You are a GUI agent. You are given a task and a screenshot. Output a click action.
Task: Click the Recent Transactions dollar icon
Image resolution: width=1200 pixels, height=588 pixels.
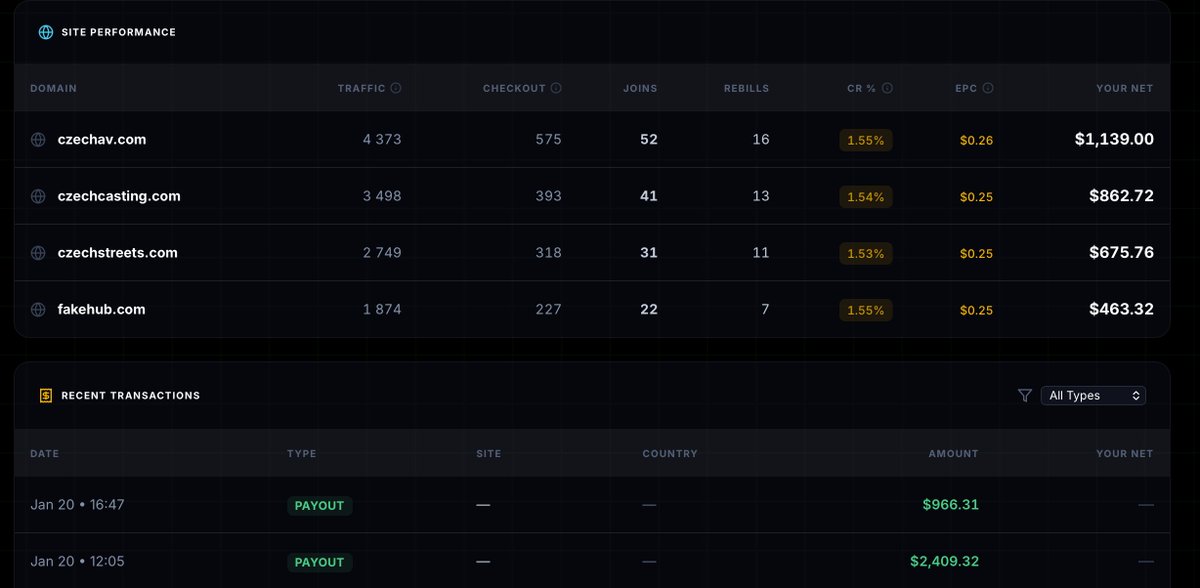coord(46,395)
